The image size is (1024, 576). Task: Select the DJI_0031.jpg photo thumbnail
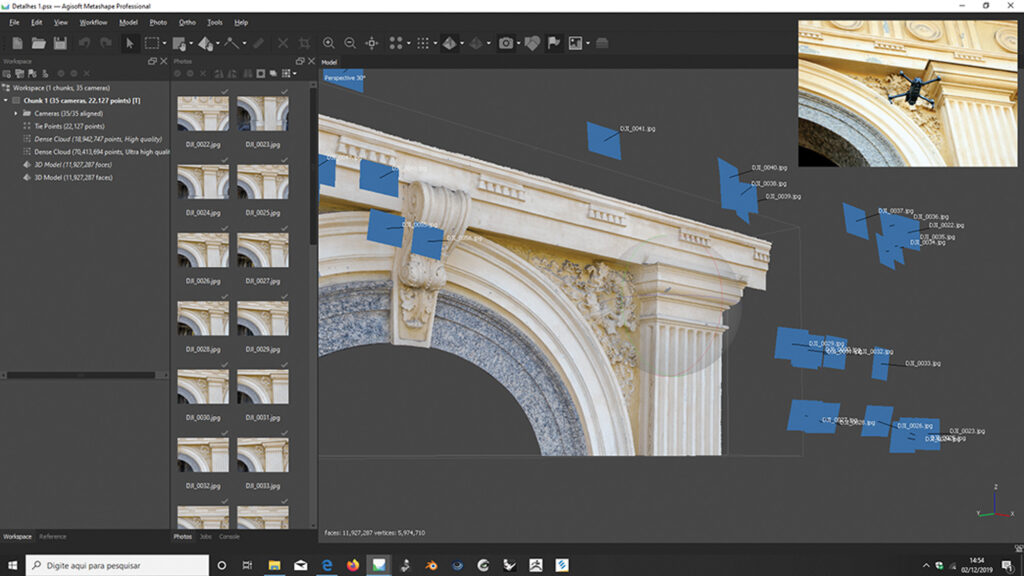(x=263, y=387)
